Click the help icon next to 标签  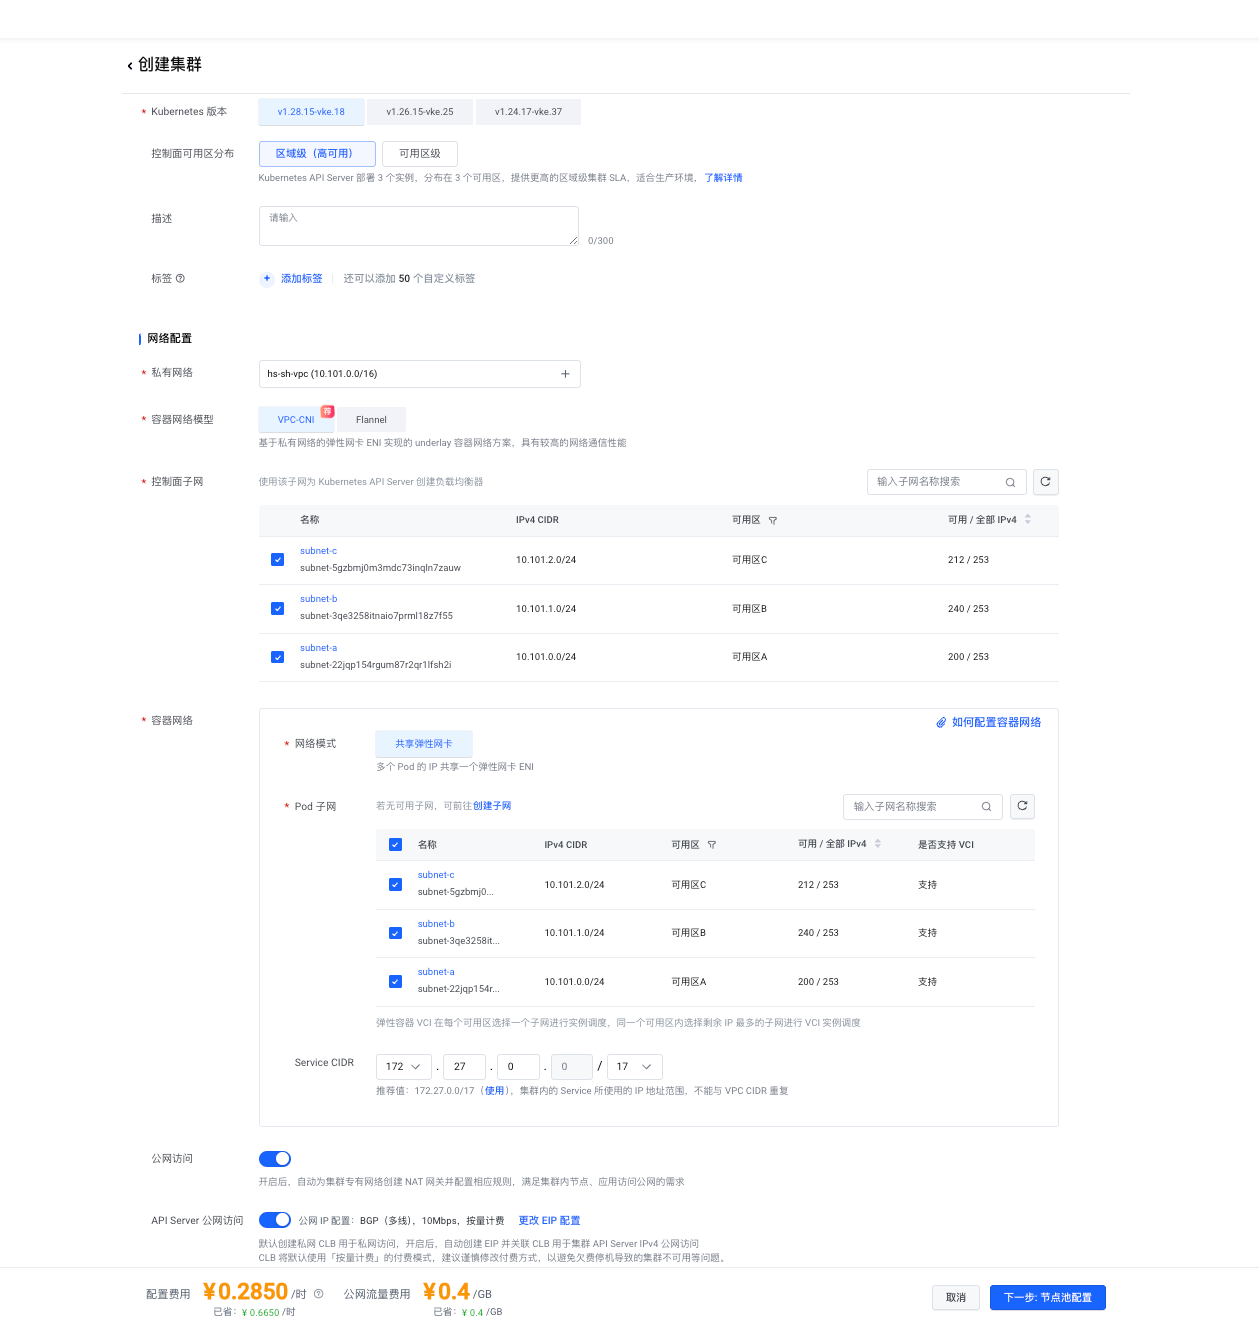pos(180,279)
